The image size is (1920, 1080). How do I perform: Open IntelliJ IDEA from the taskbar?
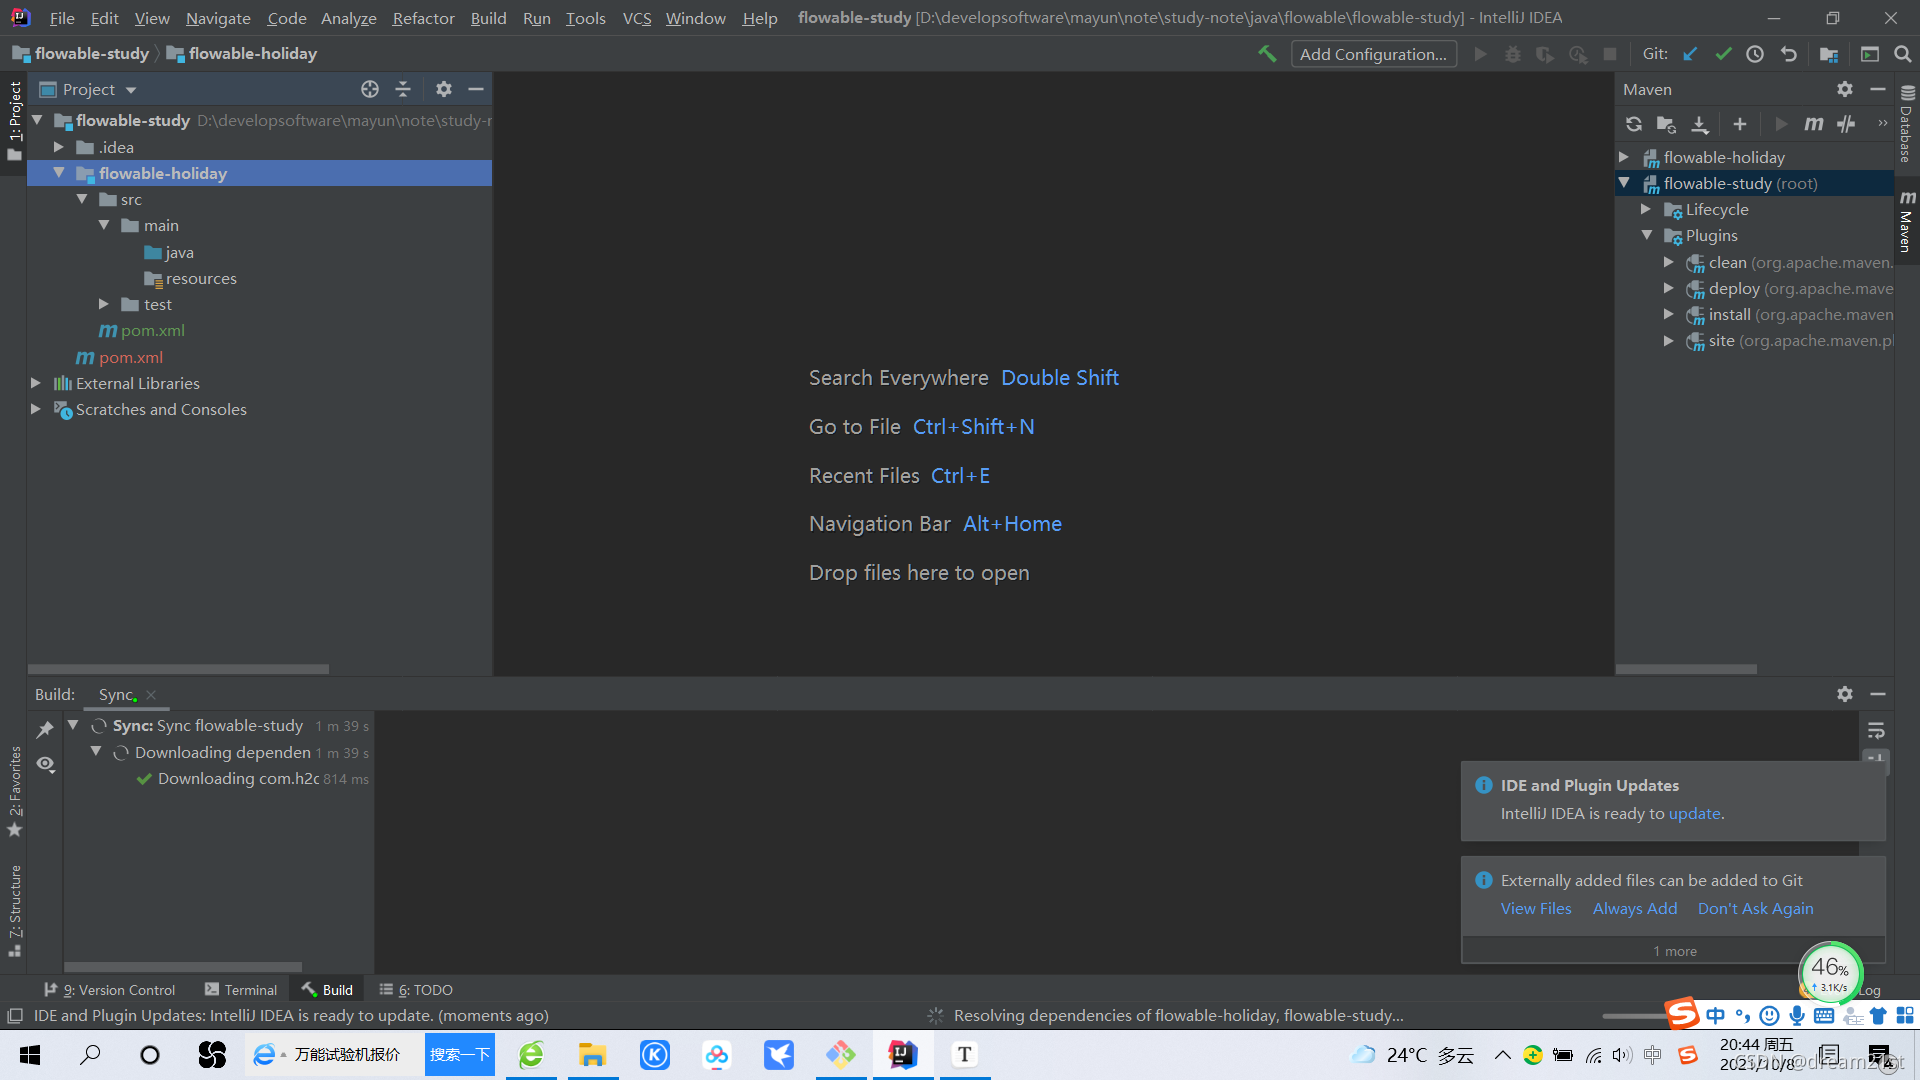902,1054
